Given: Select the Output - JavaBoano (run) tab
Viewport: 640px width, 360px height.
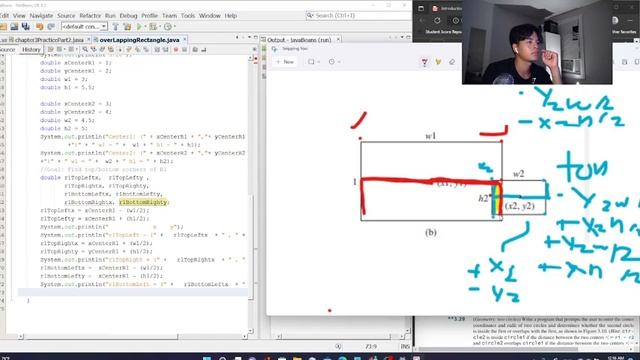Looking at the screenshot, I should [x=299, y=40].
